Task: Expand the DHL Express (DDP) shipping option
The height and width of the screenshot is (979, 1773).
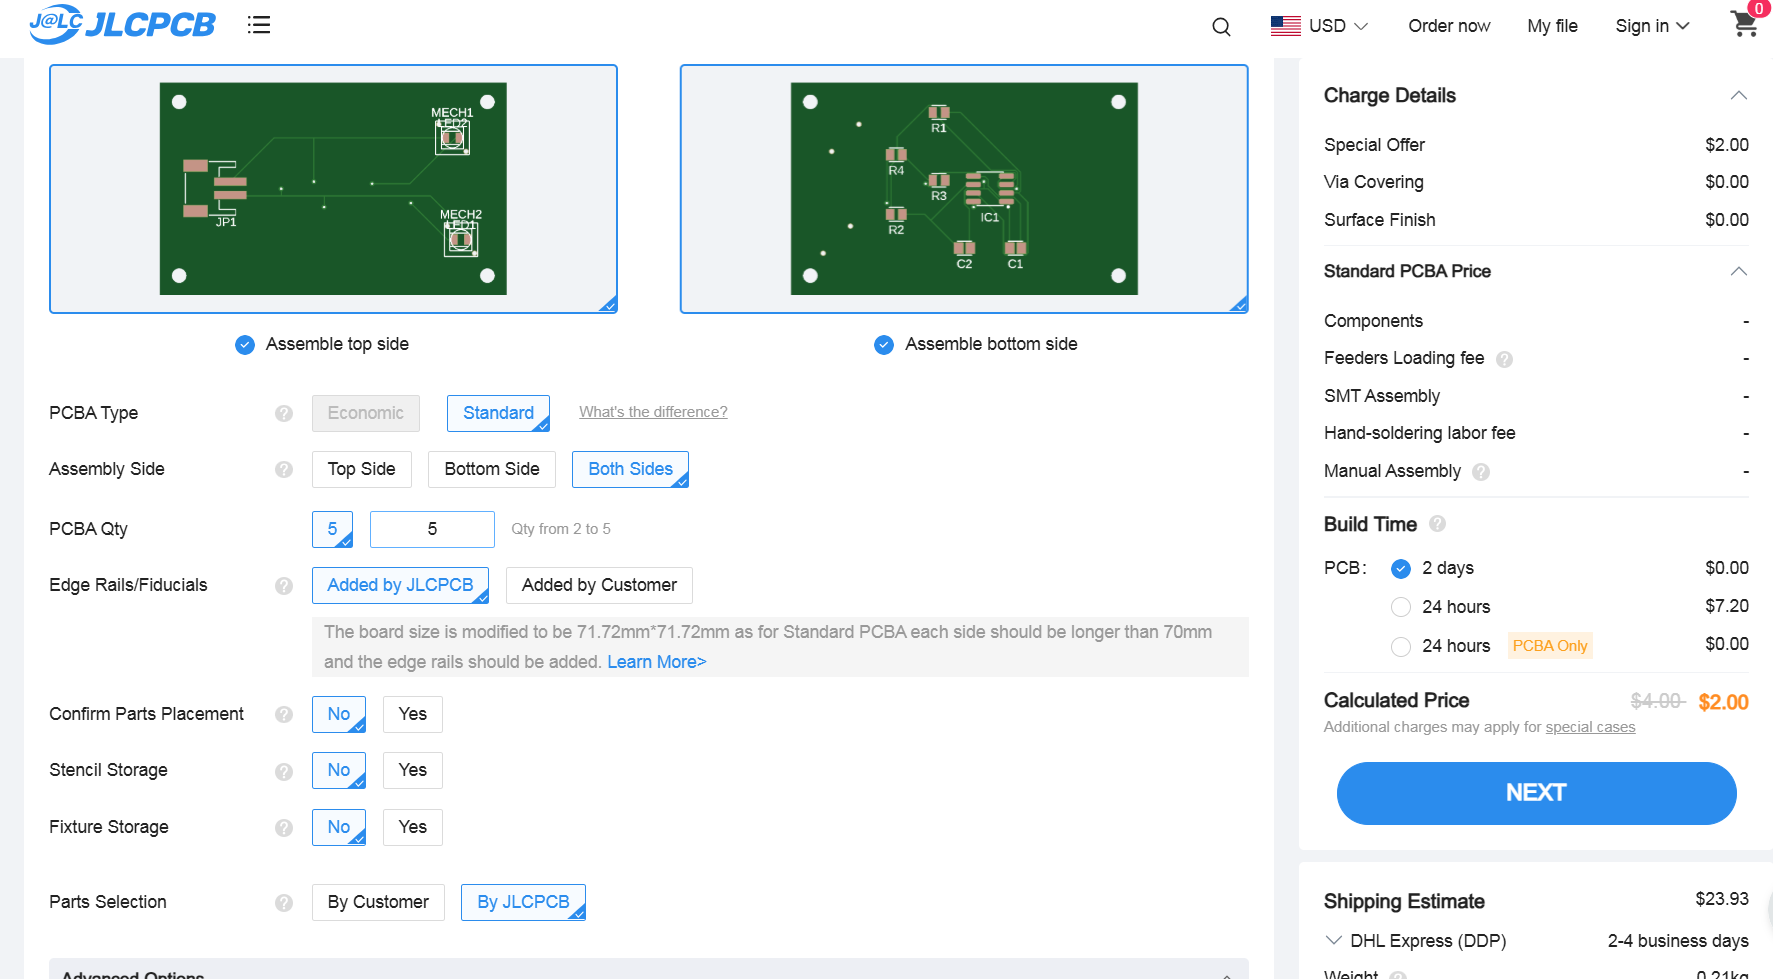Action: coord(1333,941)
